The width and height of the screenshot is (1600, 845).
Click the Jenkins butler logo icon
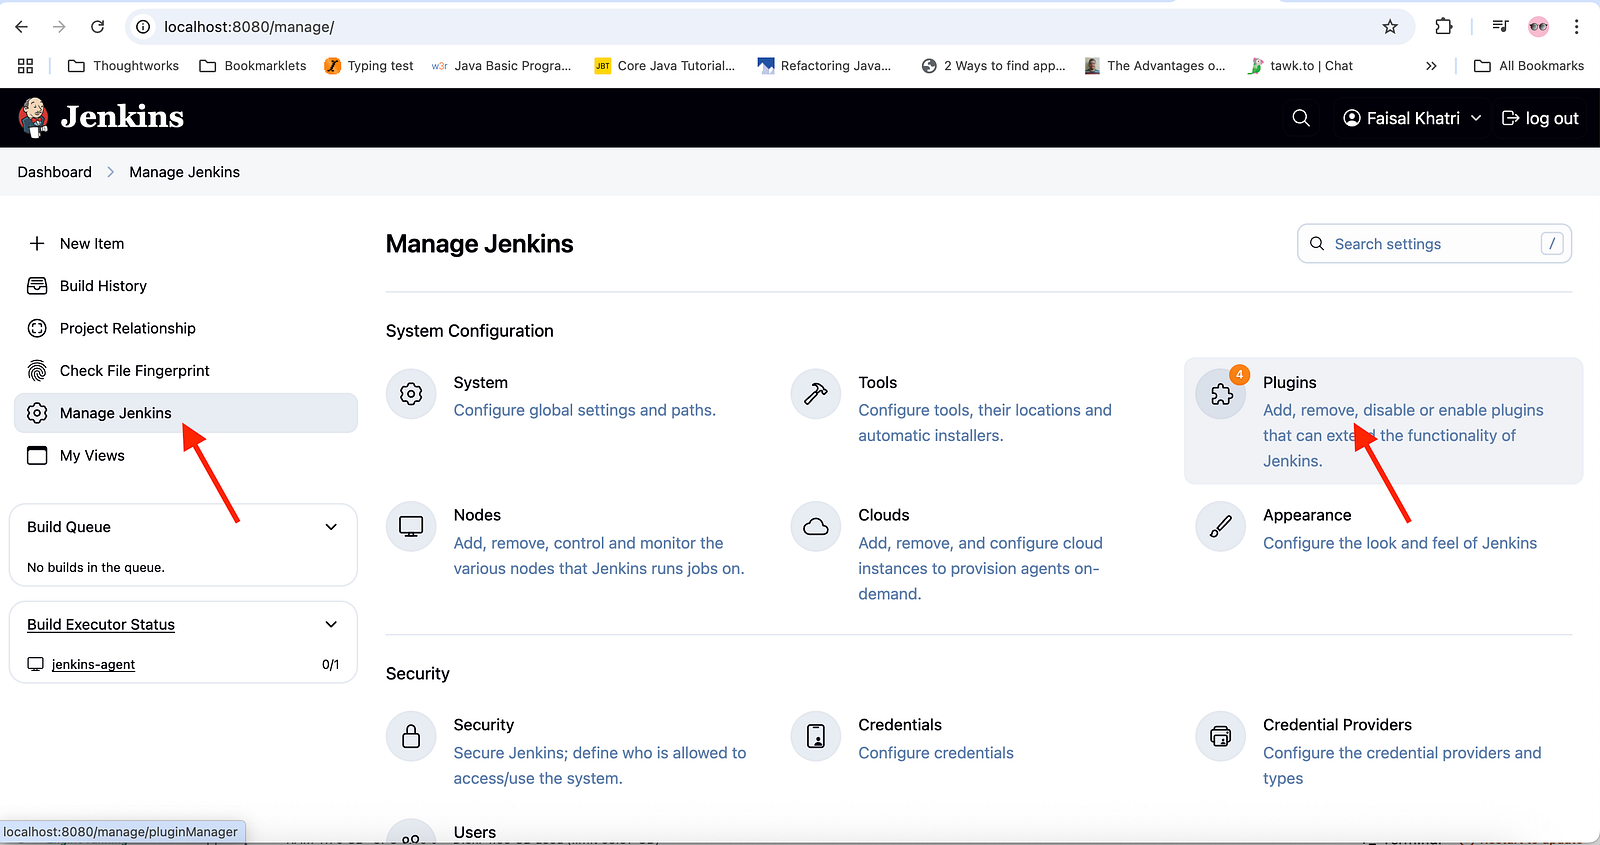34,117
